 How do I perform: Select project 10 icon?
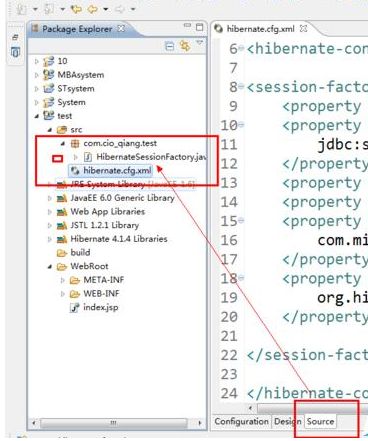[48, 61]
